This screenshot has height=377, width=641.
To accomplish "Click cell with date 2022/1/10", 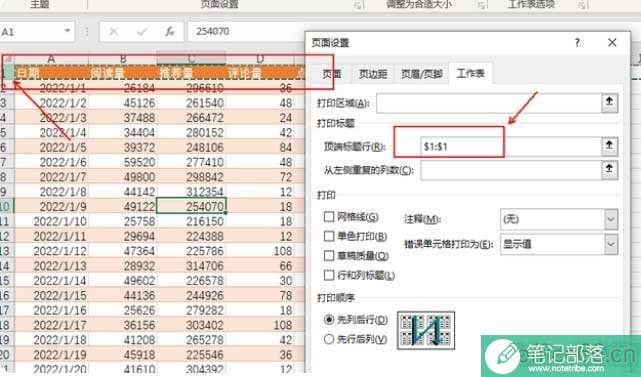I will (52, 221).
